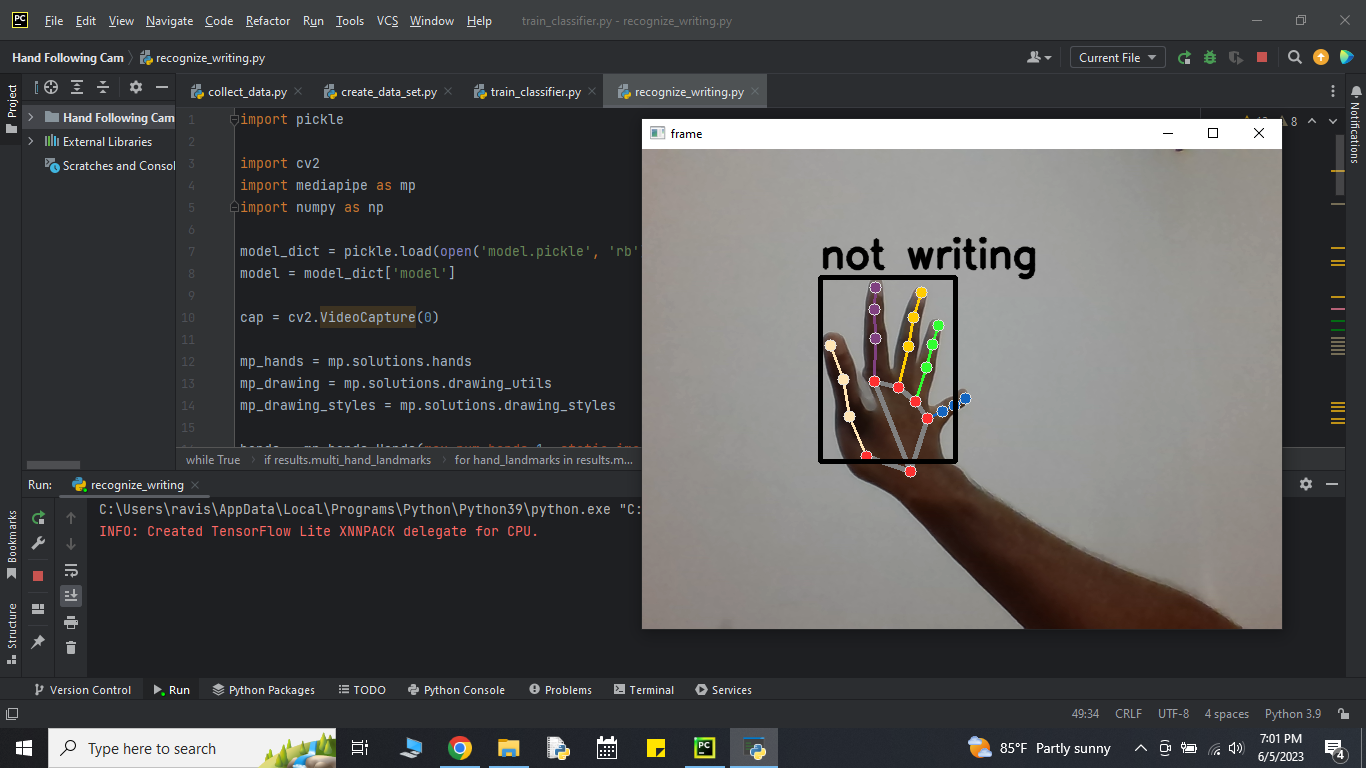Screen dimensions: 1366x768
Task: Pin the Run tab
Action: [x=38, y=642]
